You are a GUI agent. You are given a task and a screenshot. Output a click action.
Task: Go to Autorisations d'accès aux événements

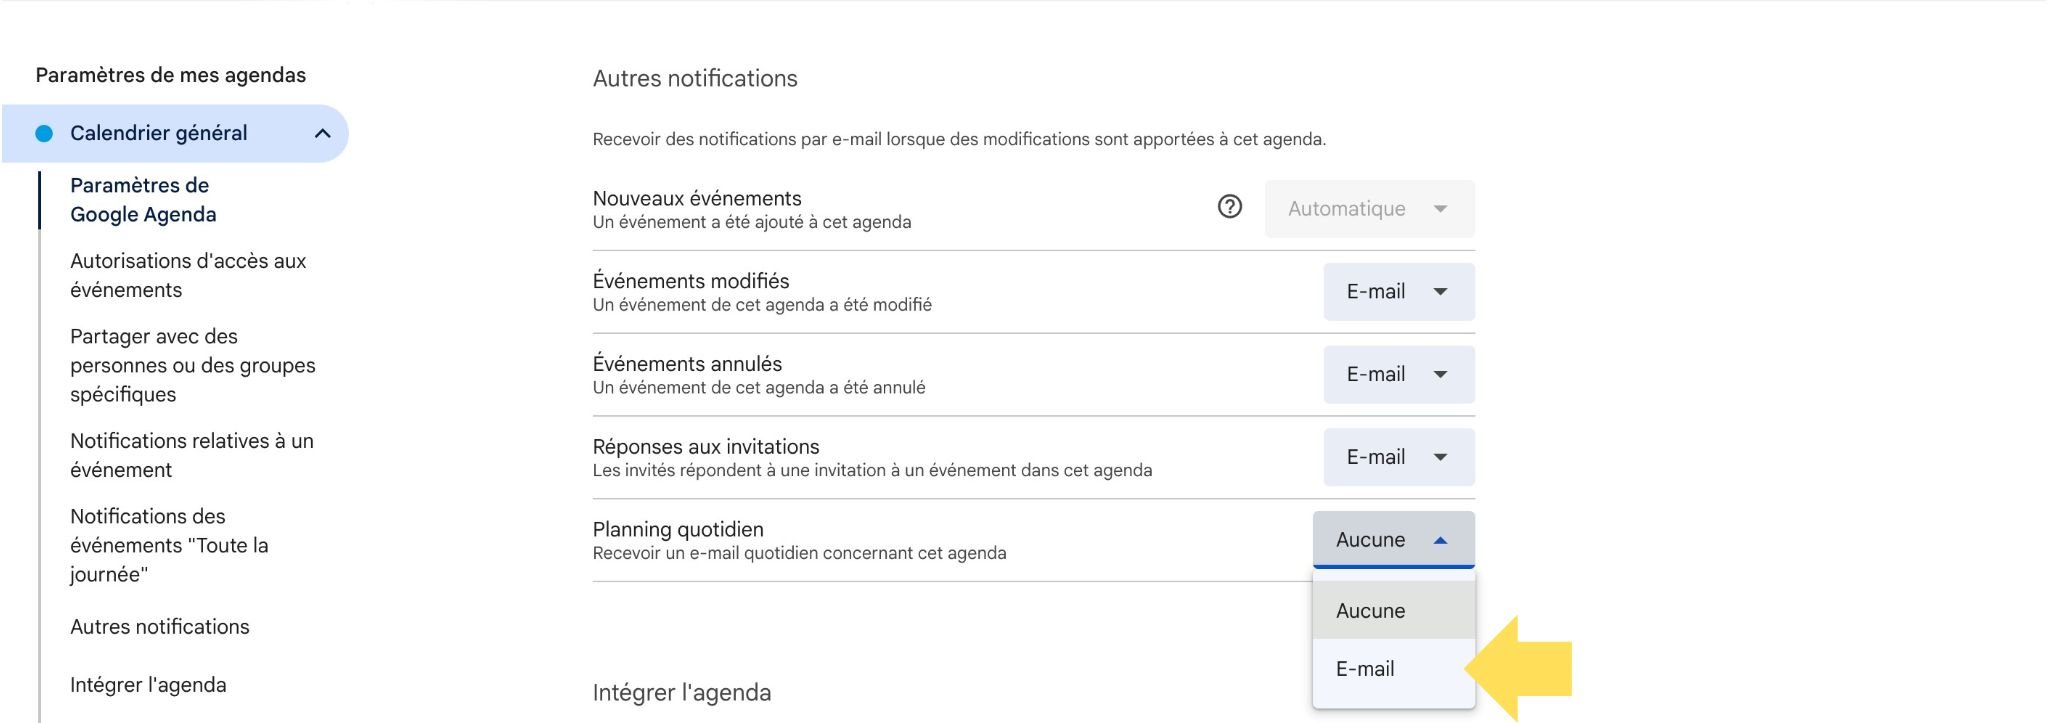coord(188,274)
